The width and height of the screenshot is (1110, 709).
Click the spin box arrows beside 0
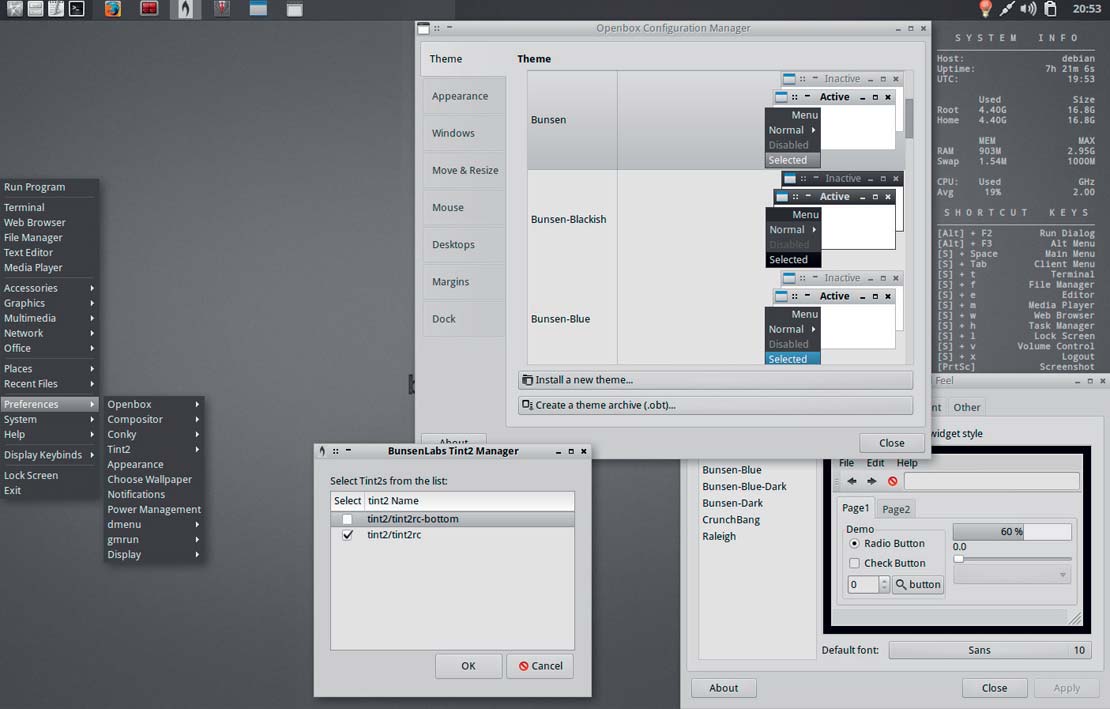tap(883, 584)
